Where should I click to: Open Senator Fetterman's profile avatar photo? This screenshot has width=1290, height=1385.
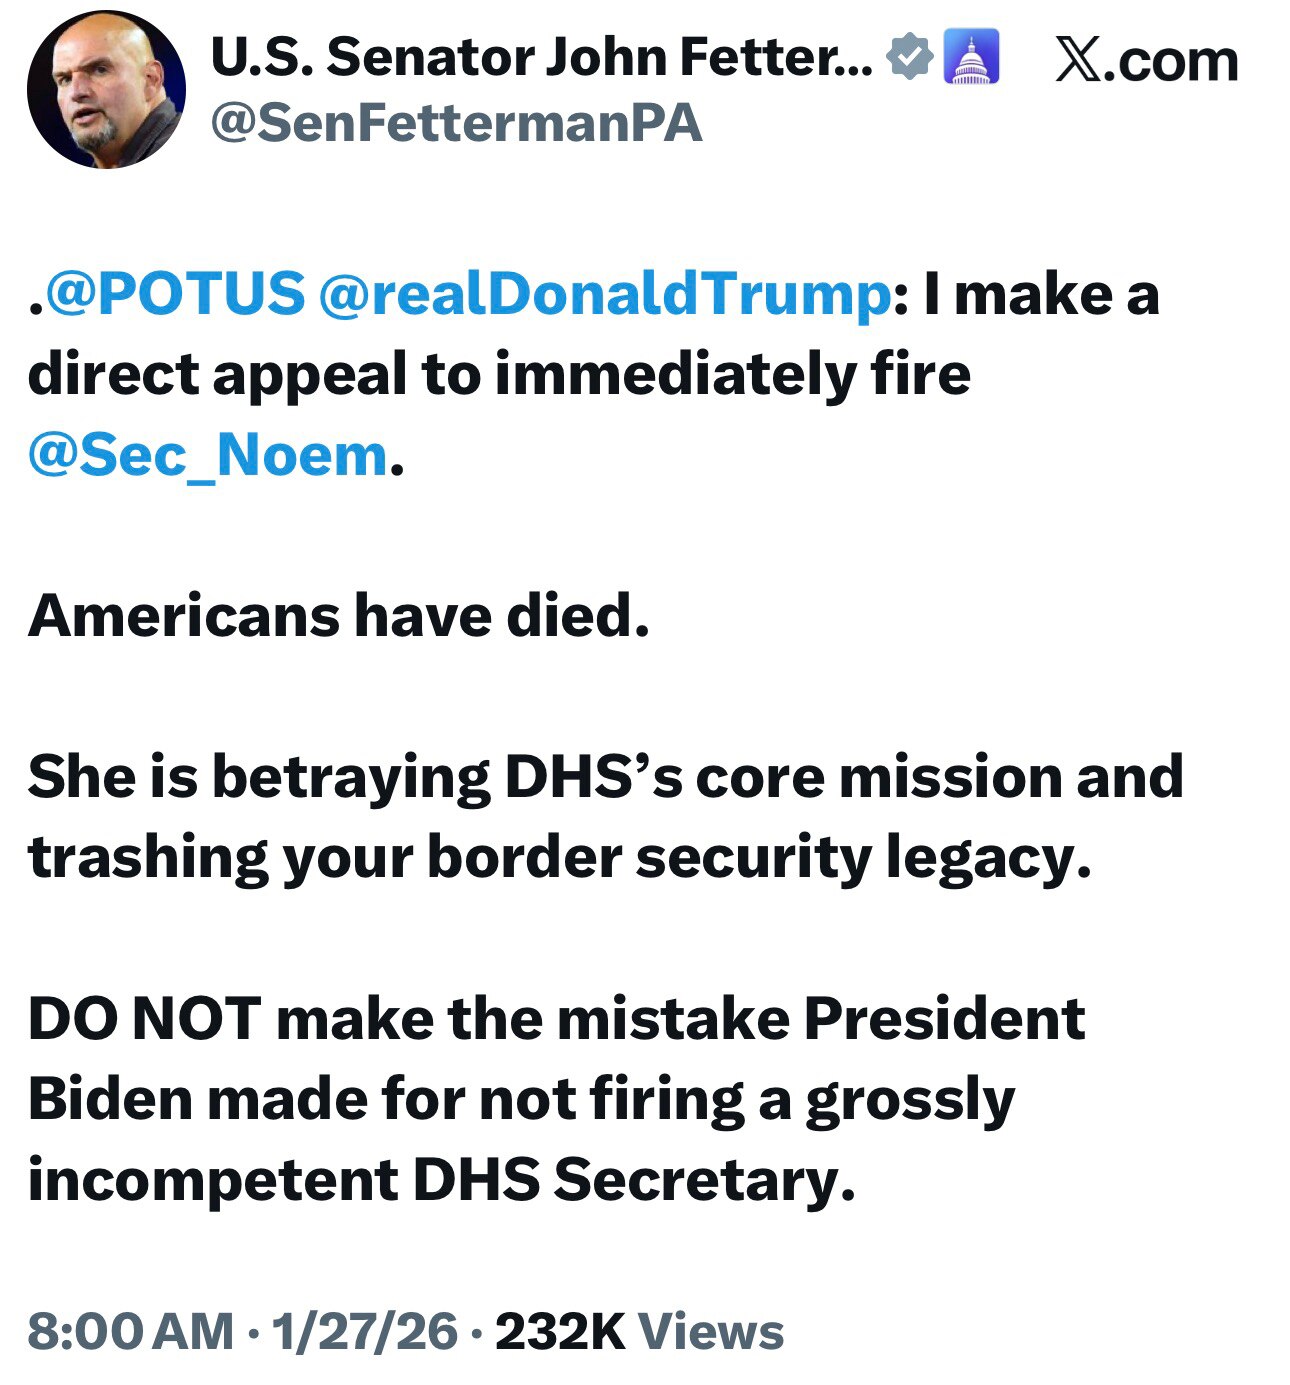point(106,90)
